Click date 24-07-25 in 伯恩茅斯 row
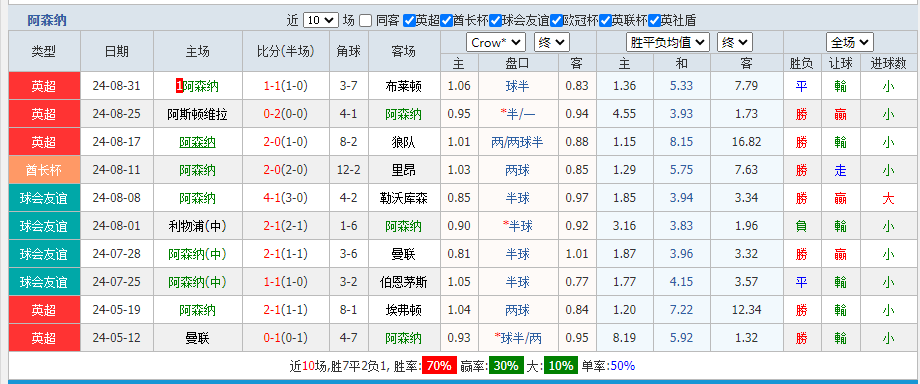Screen dimensions: 920x384 point(117,282)
